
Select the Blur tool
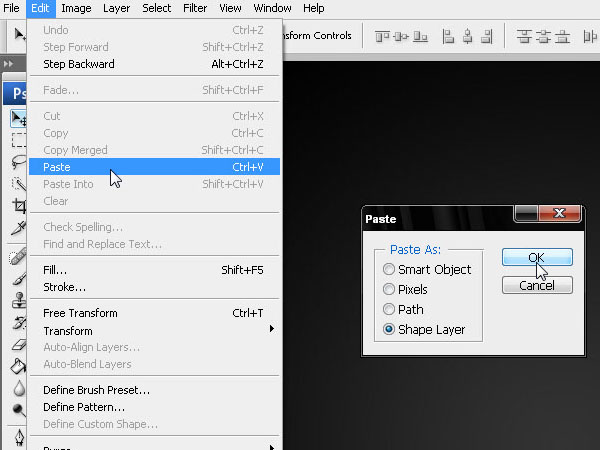[18, 388]
